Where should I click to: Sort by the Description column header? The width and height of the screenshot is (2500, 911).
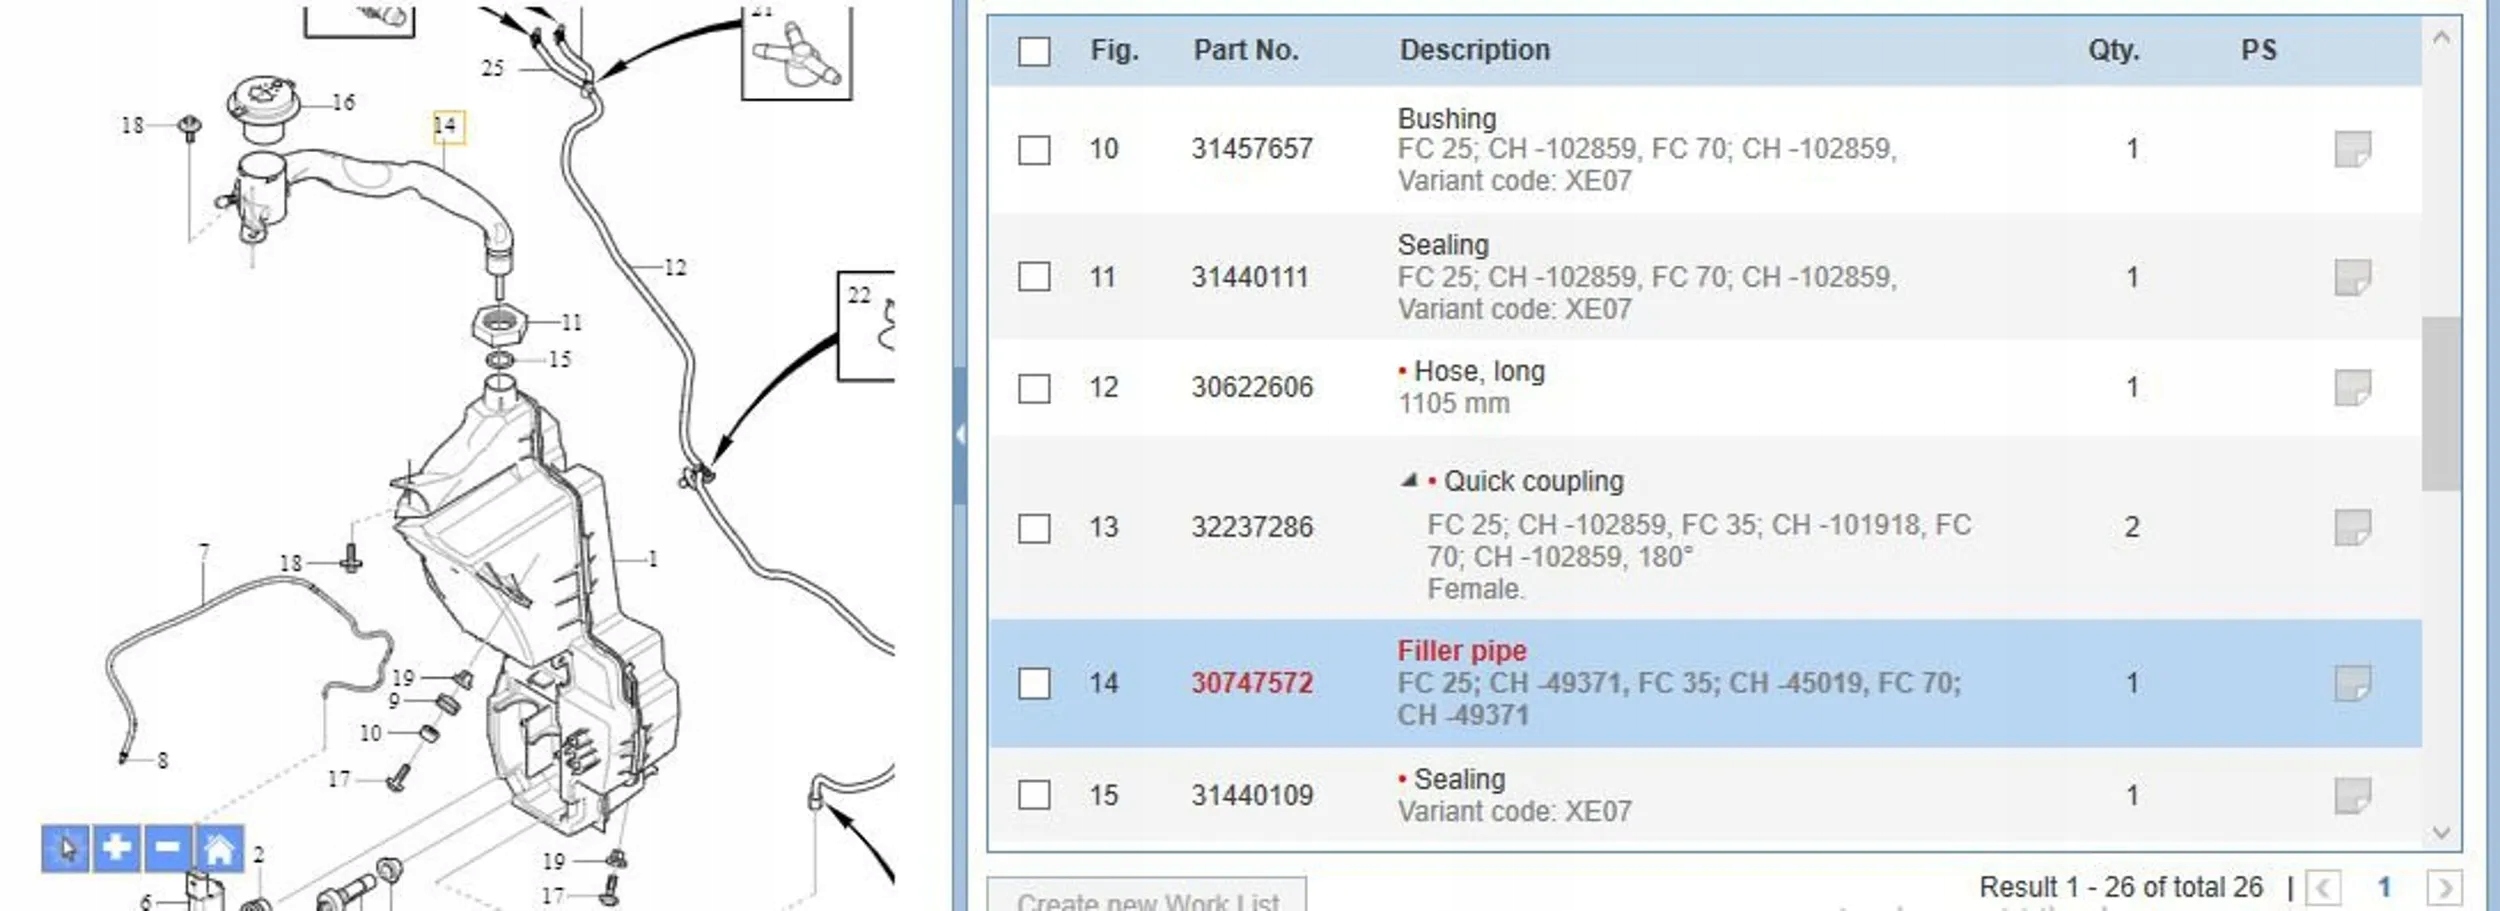pyautogui.click(x=1475, y=50)
